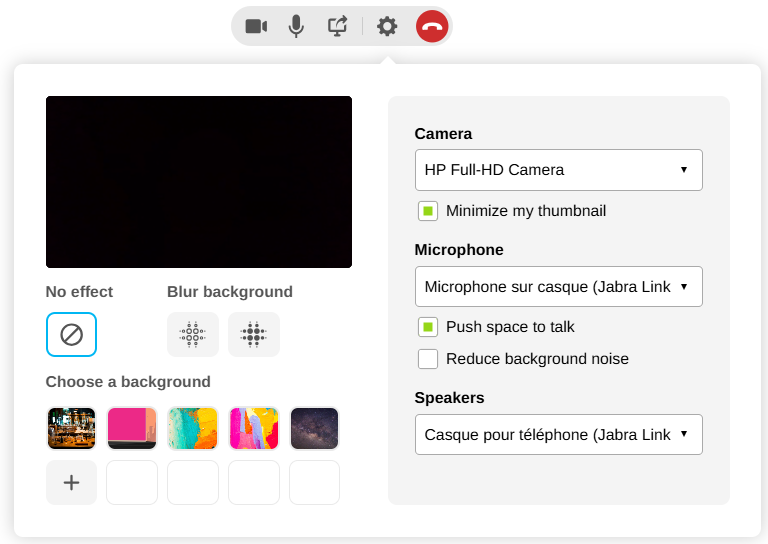Mute the microphone in the top toolbar

(296, 26)
